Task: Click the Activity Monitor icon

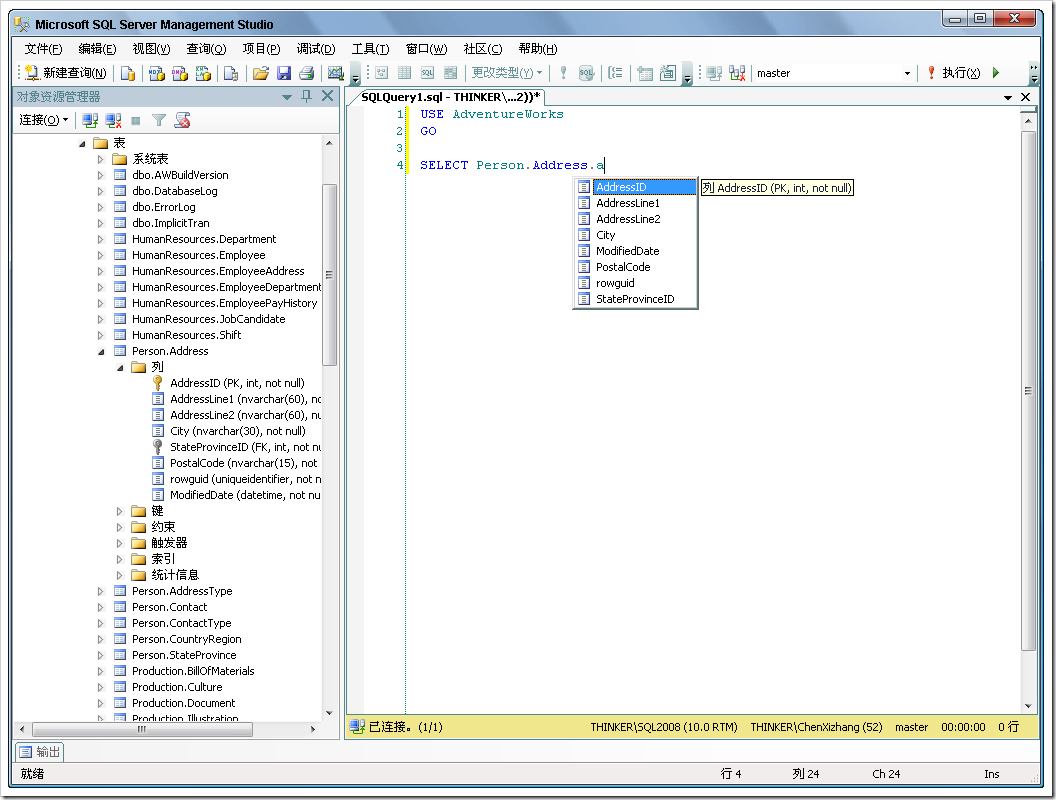Action: (x=335, y=73)
